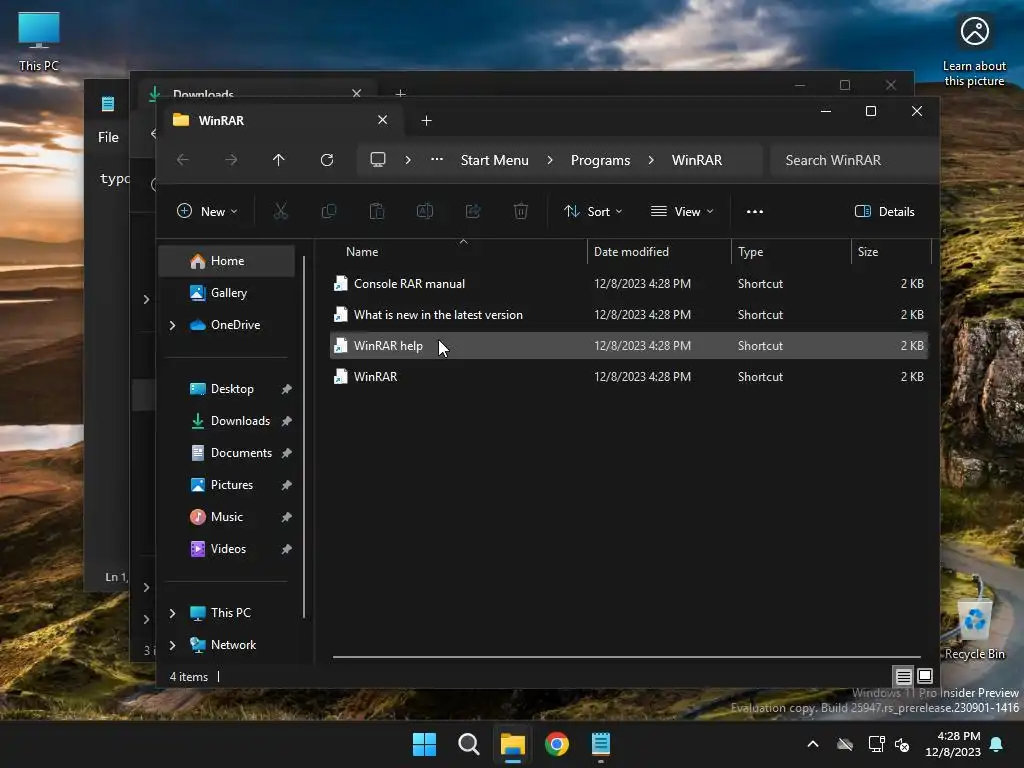Expand chevron after Start Menu in breadcrumb
Image resolution: width=1024 pixels, height=768 pixels.
pos(550,160)
